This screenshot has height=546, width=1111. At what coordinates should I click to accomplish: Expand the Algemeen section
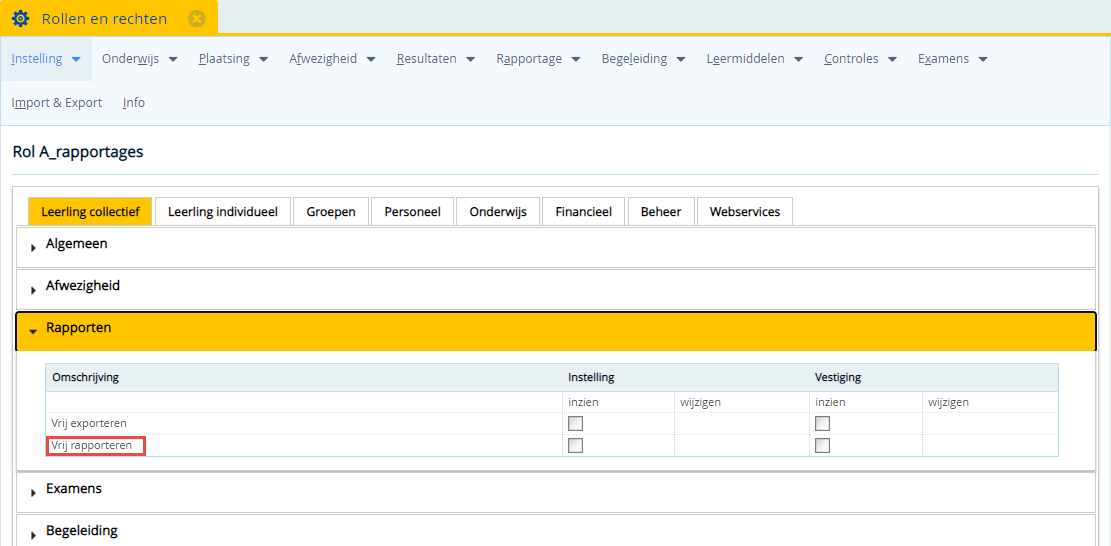click(x=556, y=247)
